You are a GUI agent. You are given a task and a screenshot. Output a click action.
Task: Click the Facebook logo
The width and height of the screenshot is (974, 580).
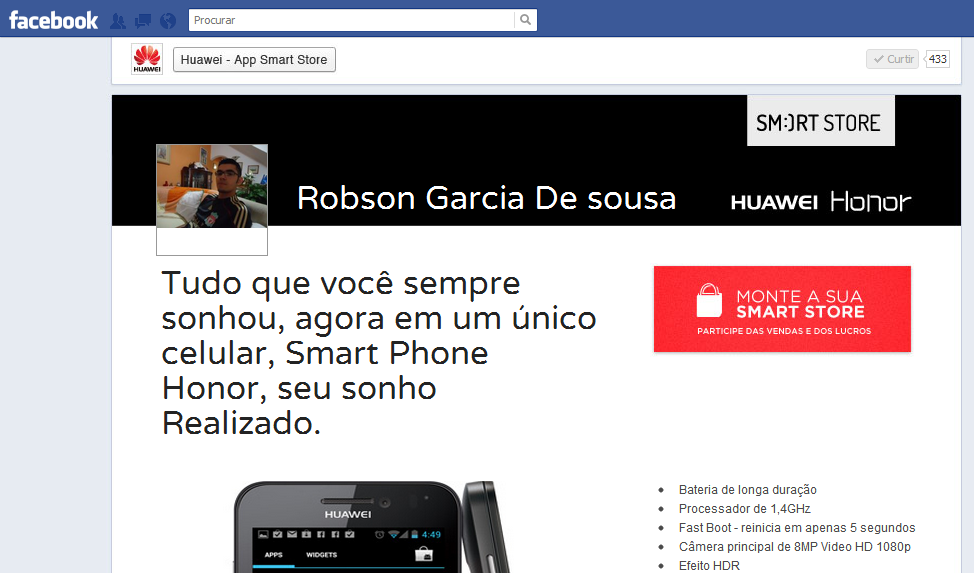pos(53,20)
